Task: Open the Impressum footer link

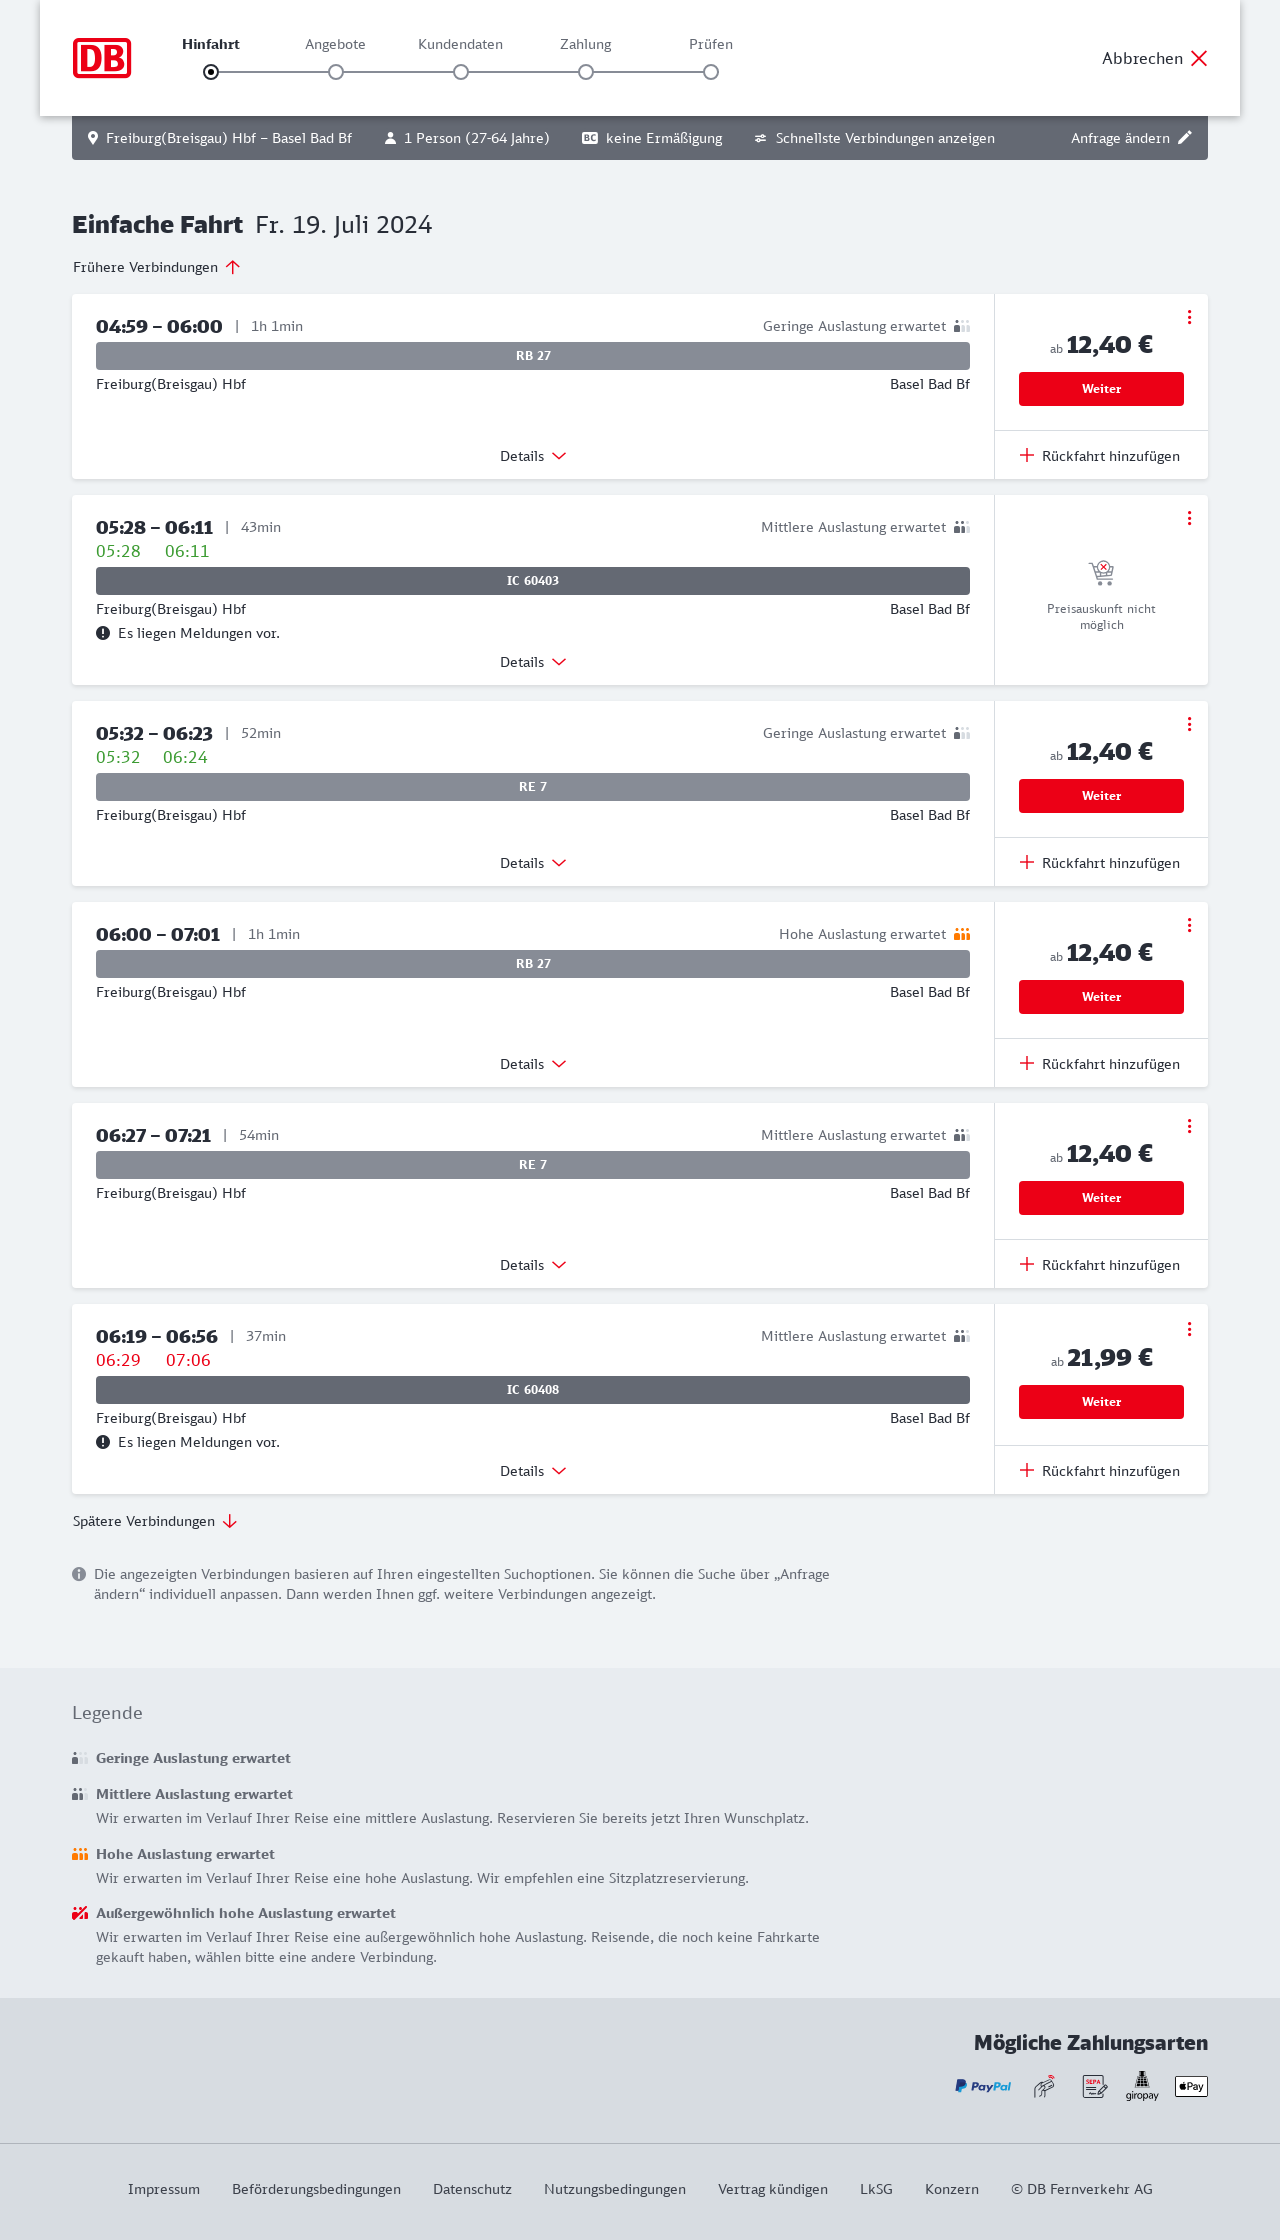Action: (x=164, y=2189)
